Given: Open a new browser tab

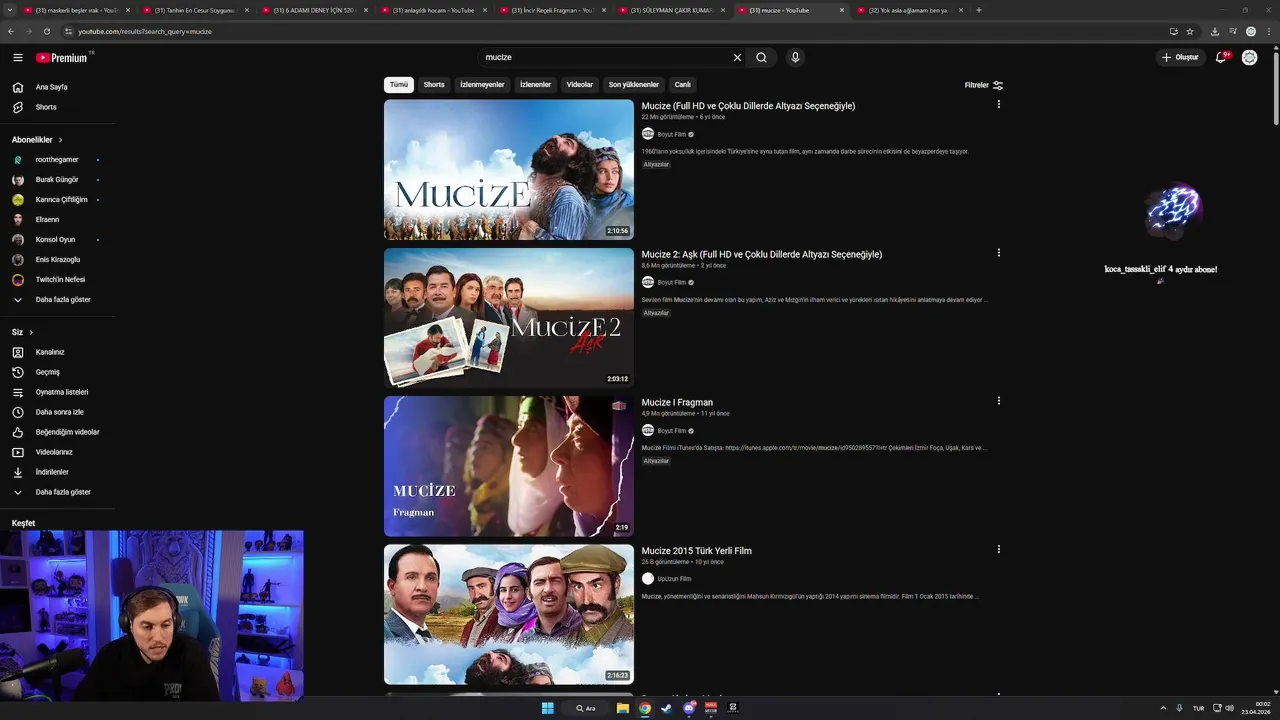Looking at the screenshot, I should [x=979, y=10].
